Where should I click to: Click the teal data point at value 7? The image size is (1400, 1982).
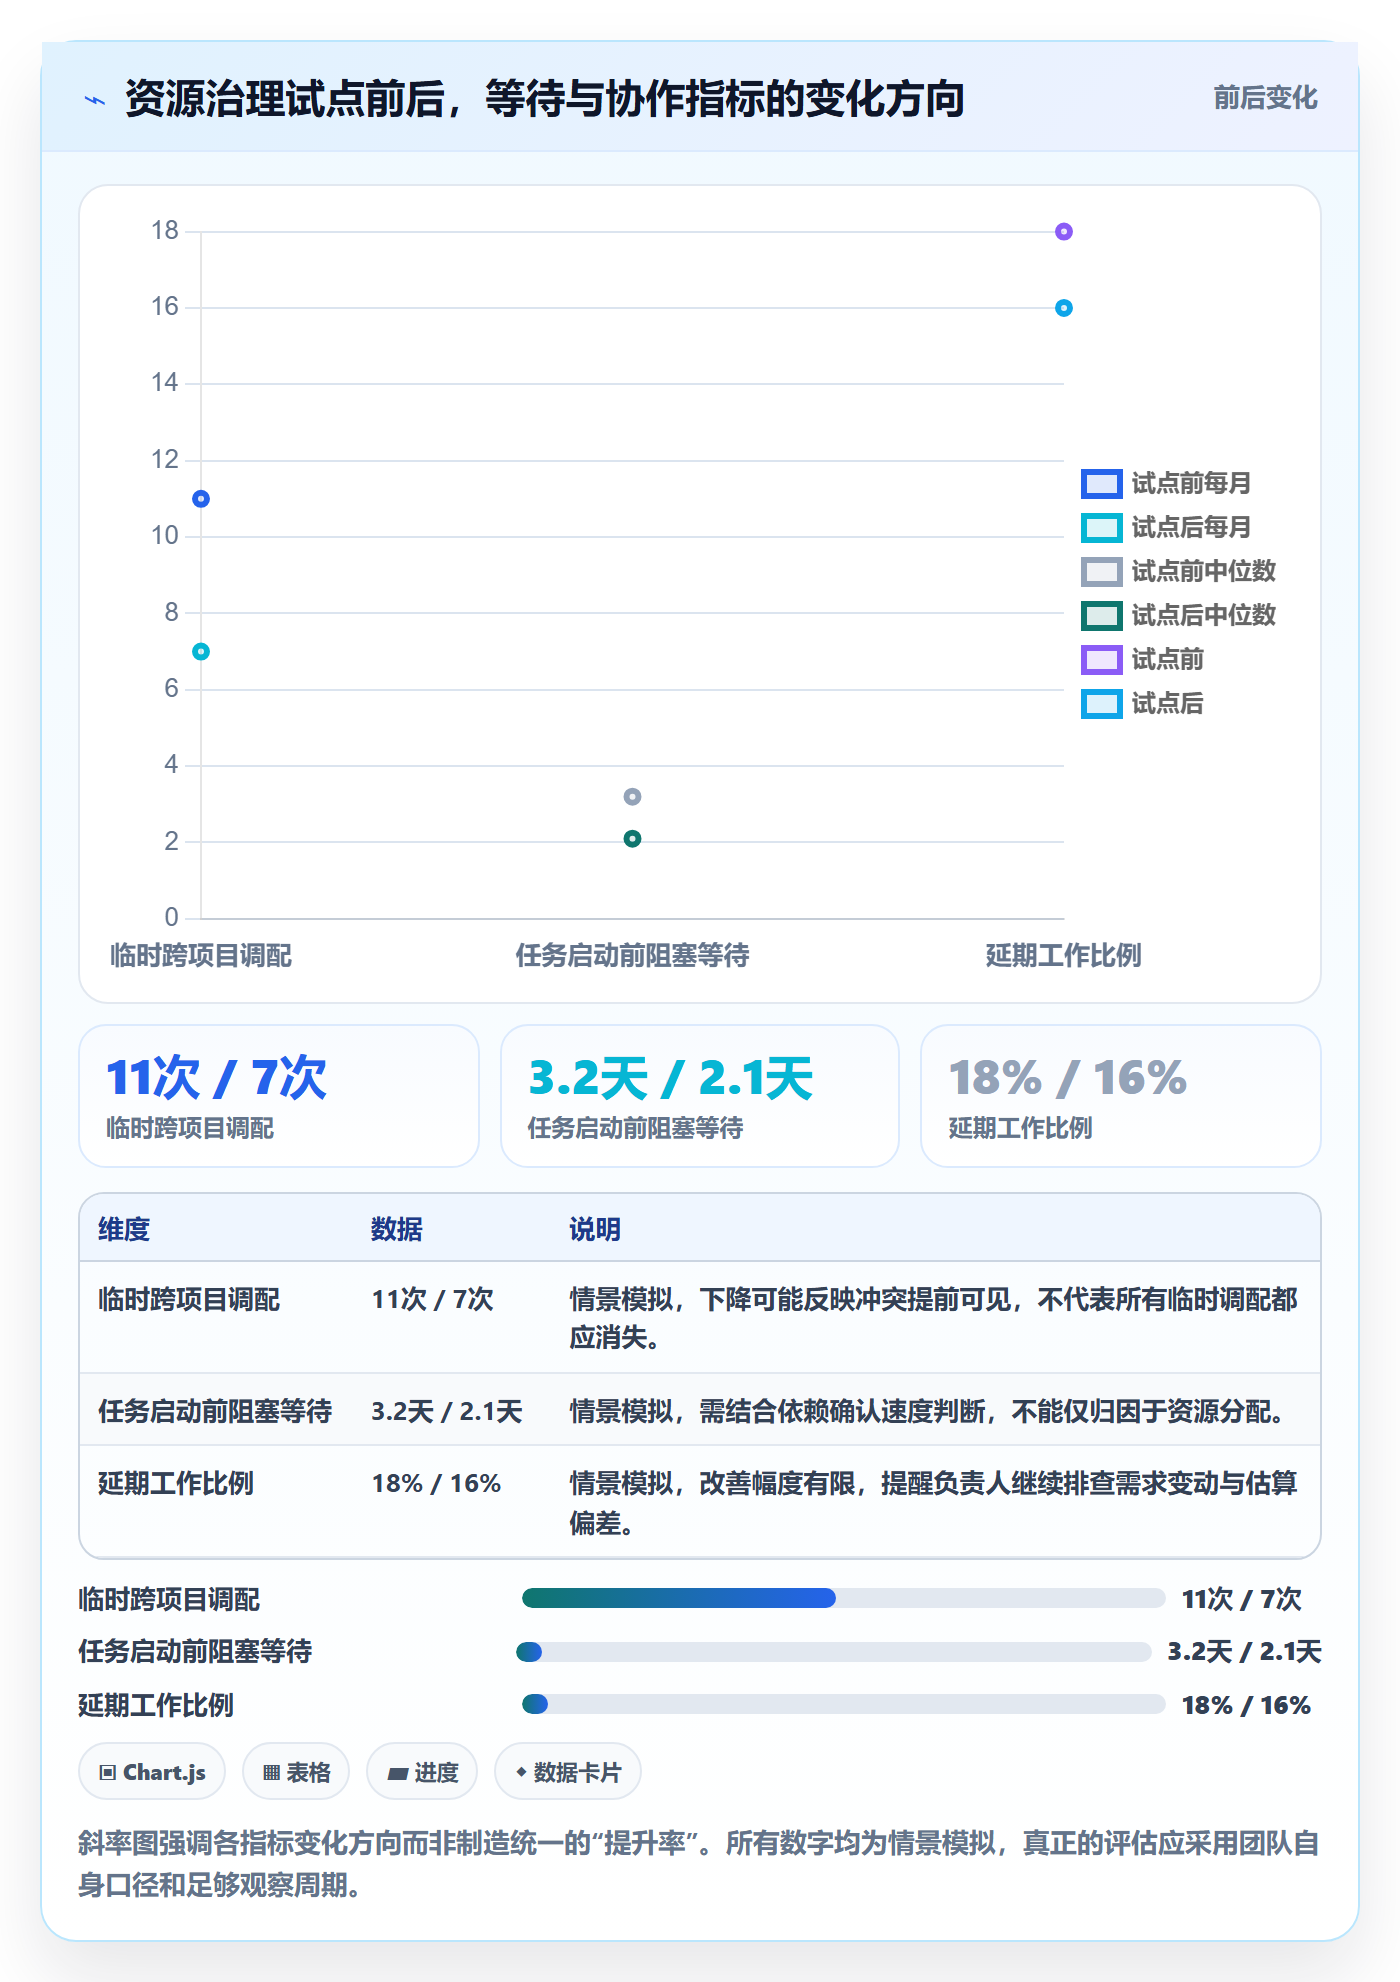201,652
